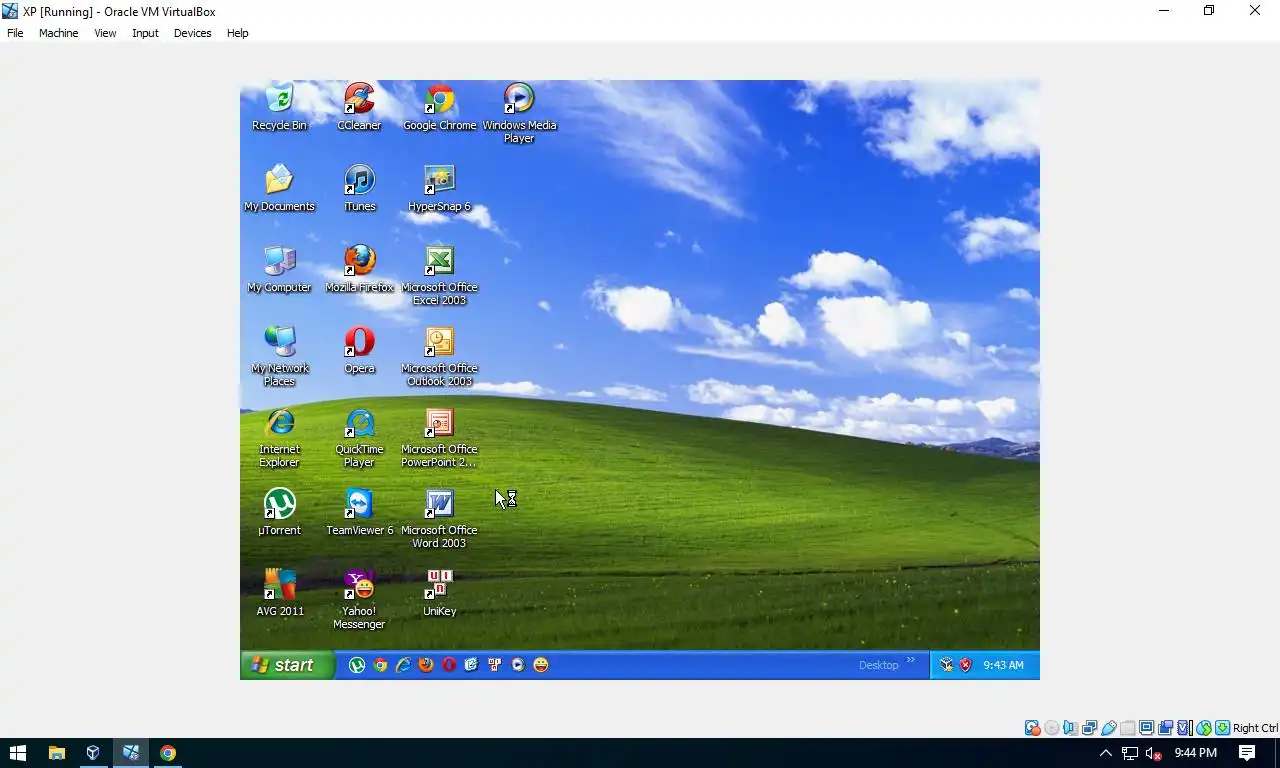Click the VirtualBox mouse integration indicator
This screenshot has height=768, width=1280.
click(1204, 728)
